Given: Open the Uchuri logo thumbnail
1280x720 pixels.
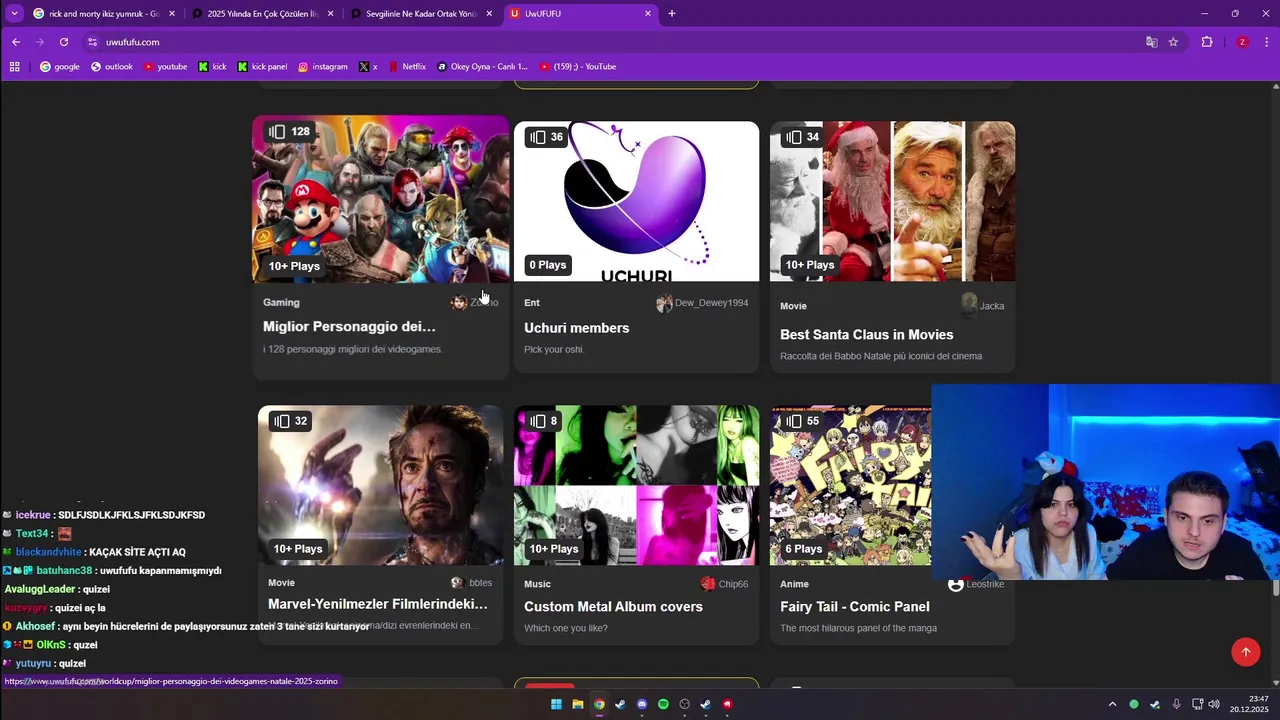Looking at the screenshot, I should (636, 201).
